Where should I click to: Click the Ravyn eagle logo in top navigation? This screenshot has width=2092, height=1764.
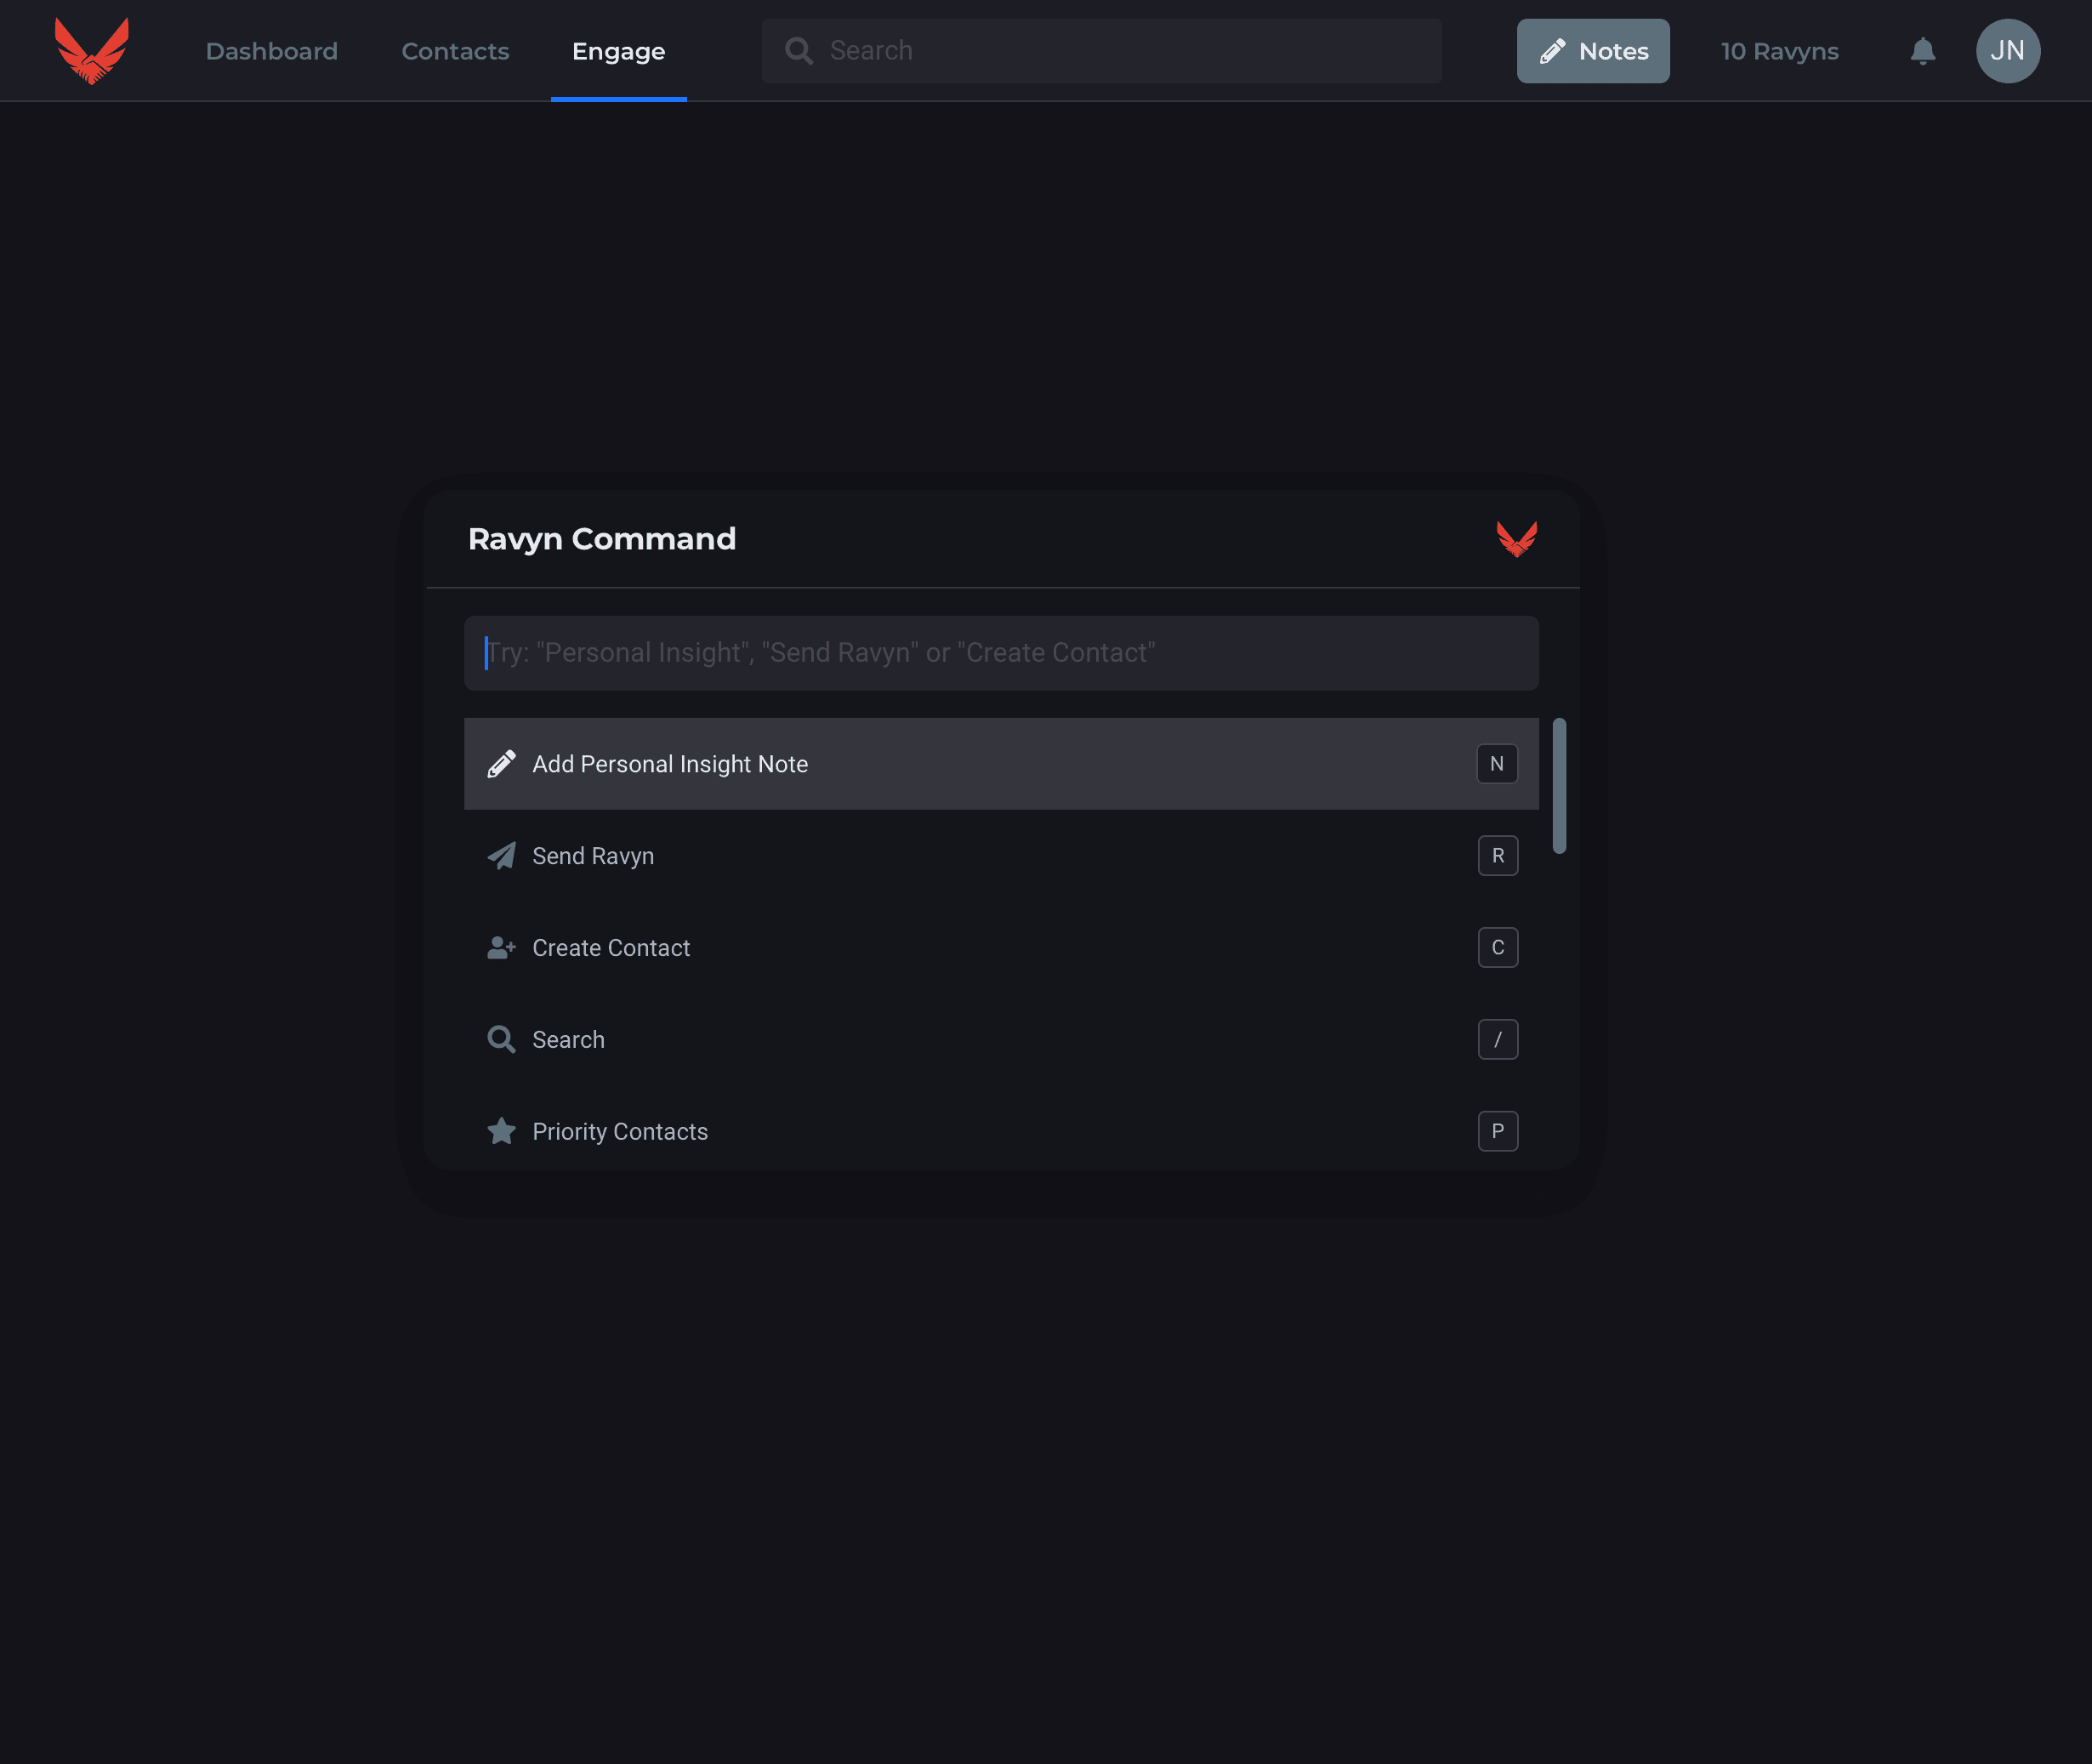coord(92,50)
